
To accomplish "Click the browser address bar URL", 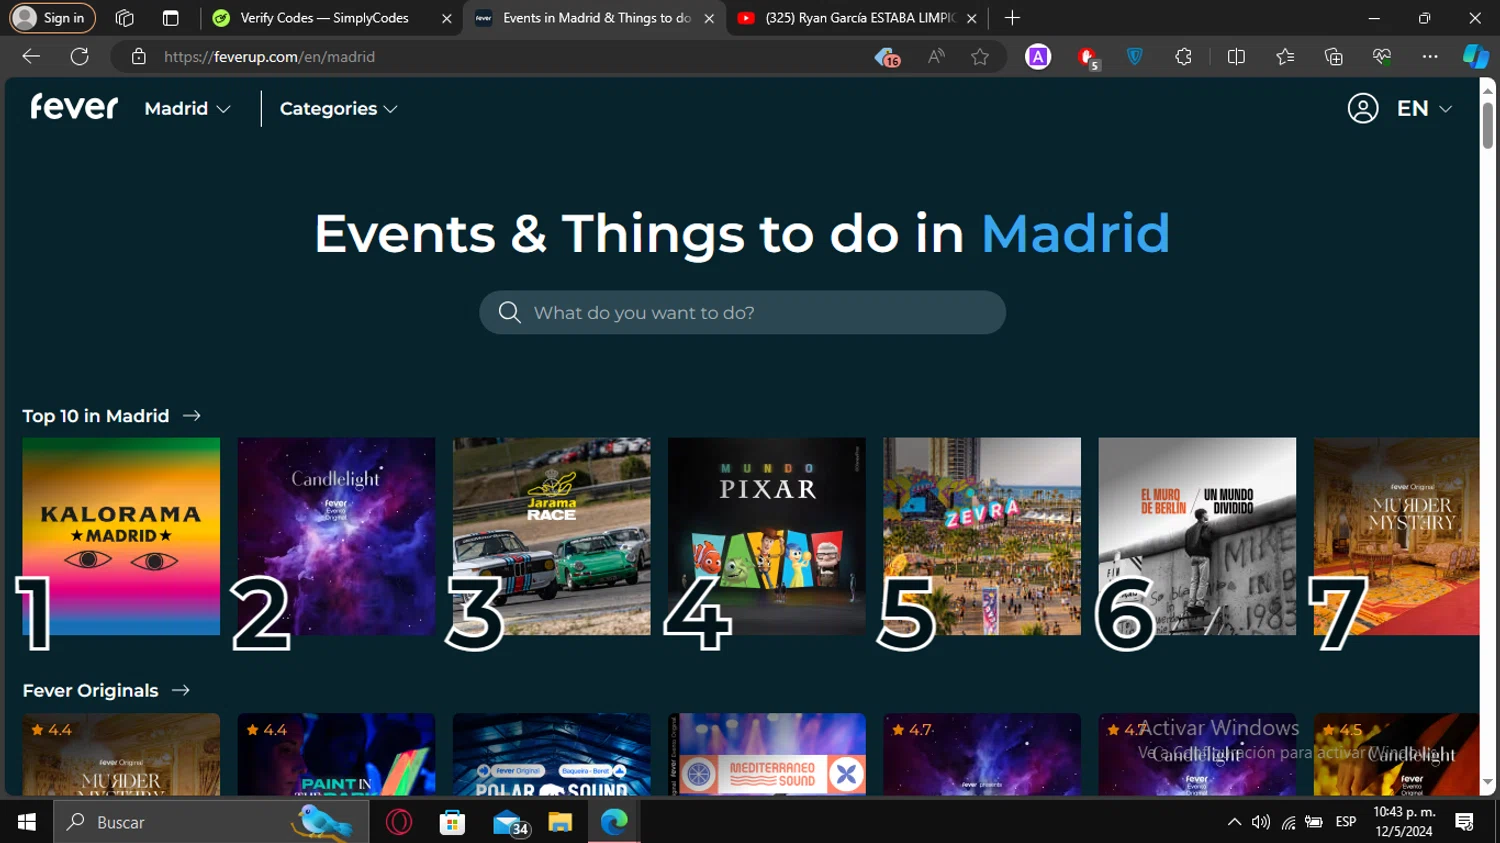I will click(x=270, y=57).
